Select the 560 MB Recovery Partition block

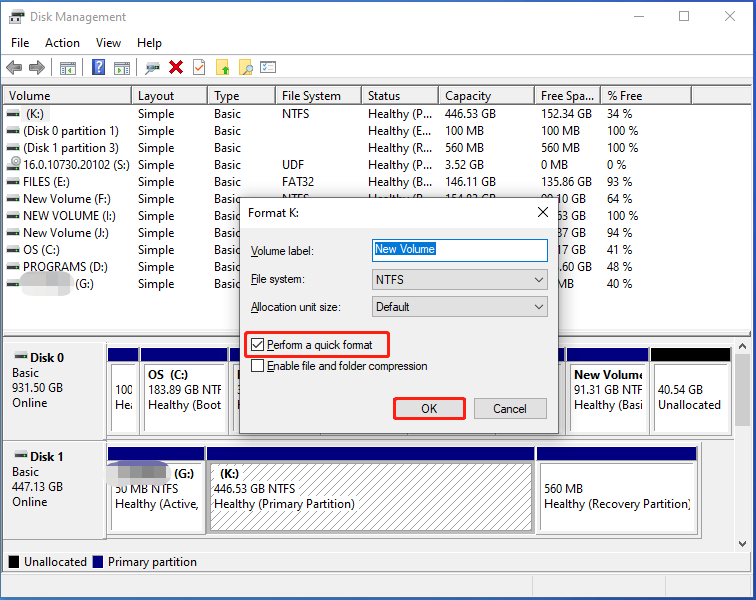[617, 489]
